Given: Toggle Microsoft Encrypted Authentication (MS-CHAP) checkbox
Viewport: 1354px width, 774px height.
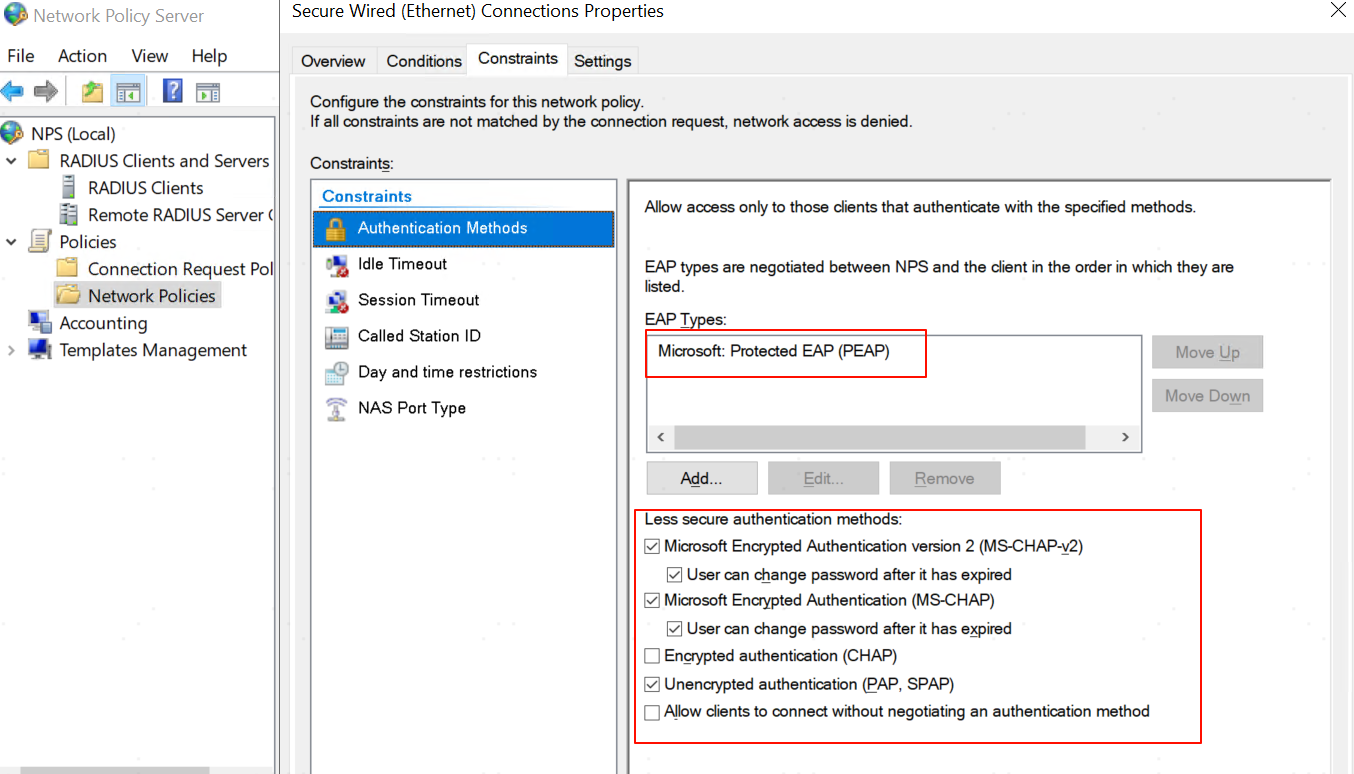Looking at the screenshot, I should point(652,601).
